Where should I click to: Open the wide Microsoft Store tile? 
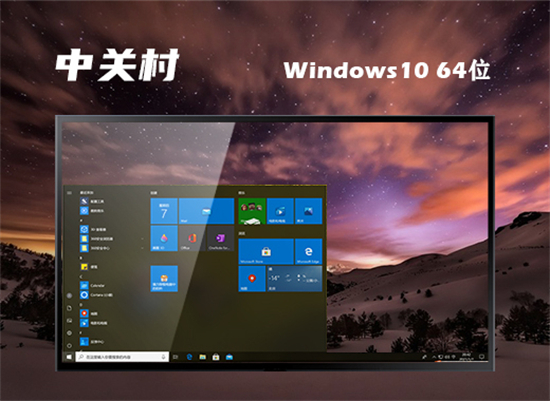pyautogui.click(x=266, y=252)
